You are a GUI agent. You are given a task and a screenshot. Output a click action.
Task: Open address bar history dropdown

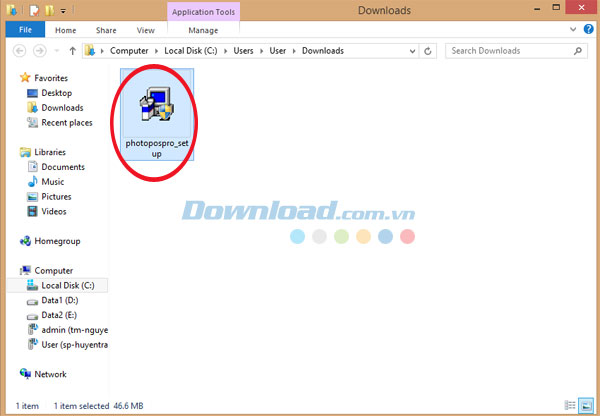(x=412, y=51)
